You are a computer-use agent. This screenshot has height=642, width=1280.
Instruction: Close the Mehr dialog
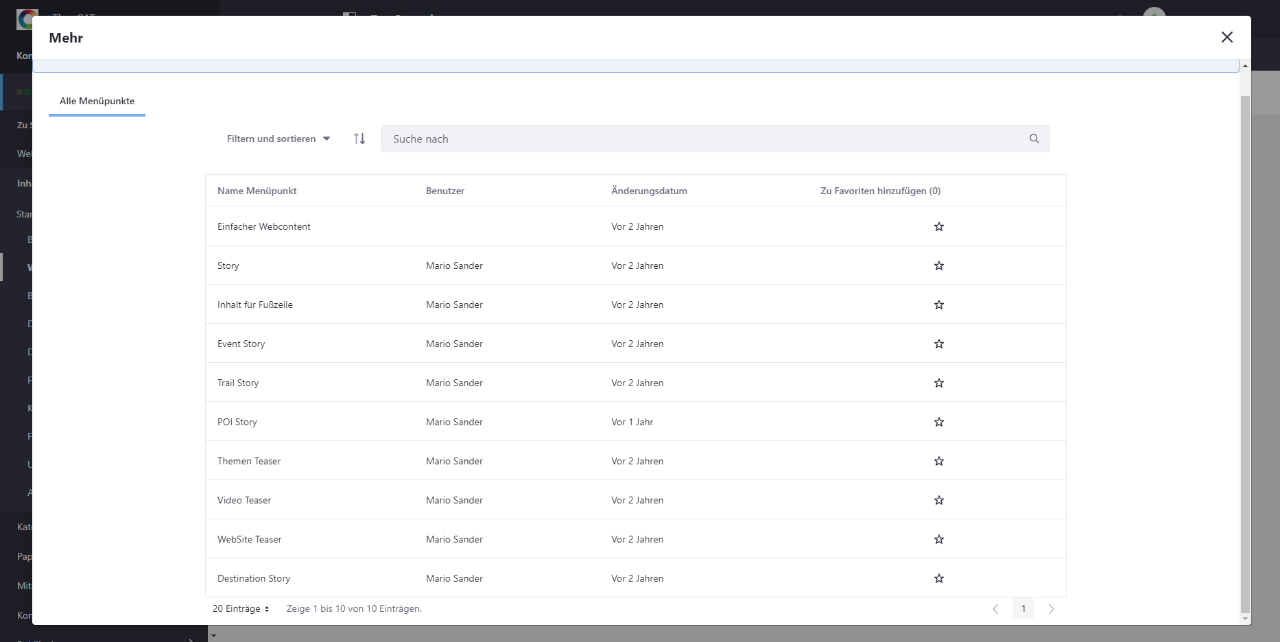(1227, 37)
